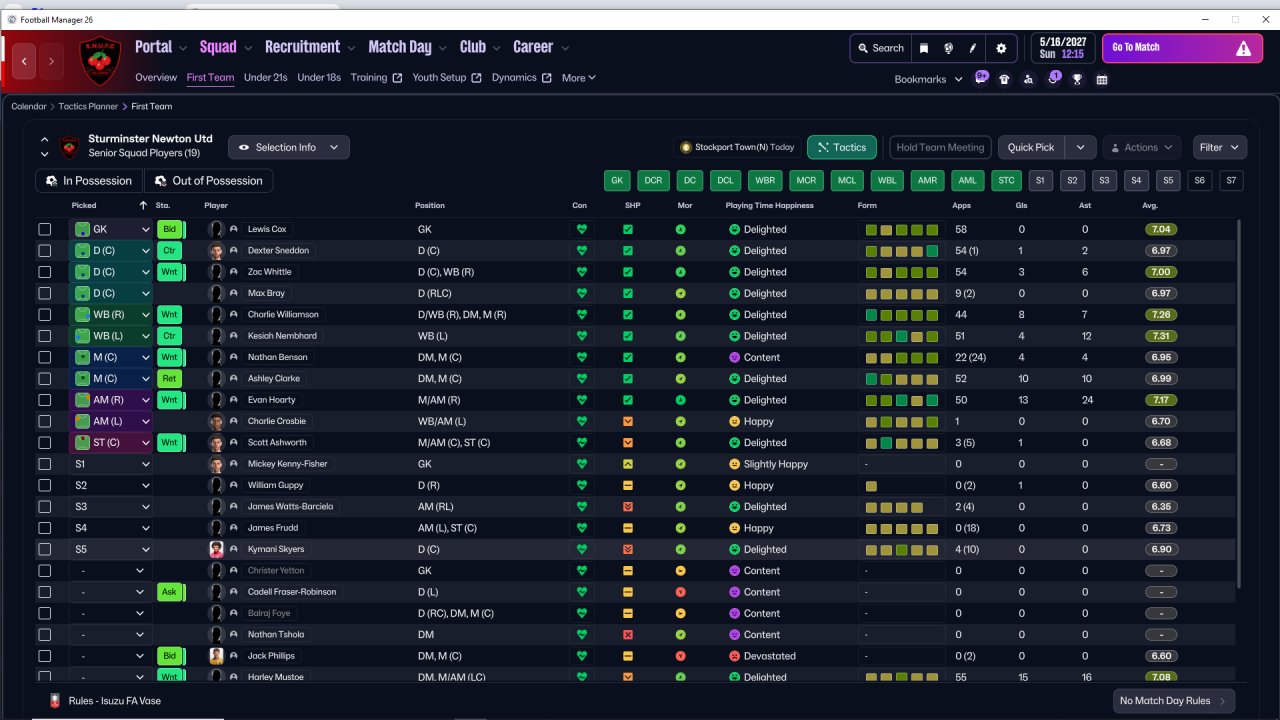The width and height of the screenshot is (1280, 720).
Task: Open the ST (C) dropdown for Scott Ashworth
Action: coord(111,443)
